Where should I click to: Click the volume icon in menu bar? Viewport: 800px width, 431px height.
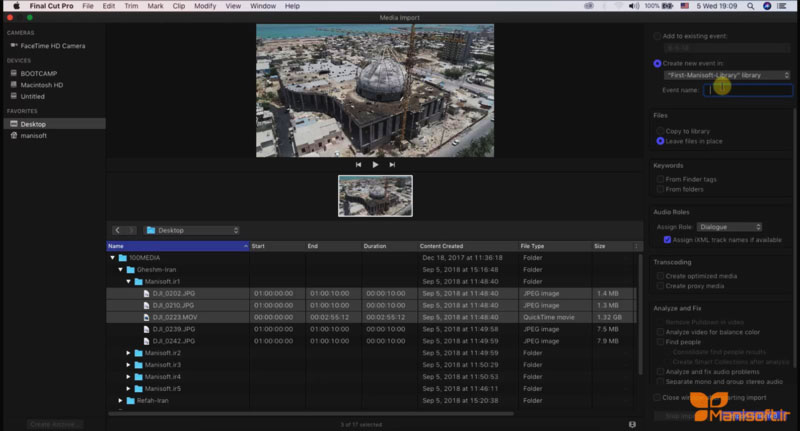[x=634, y=6]
